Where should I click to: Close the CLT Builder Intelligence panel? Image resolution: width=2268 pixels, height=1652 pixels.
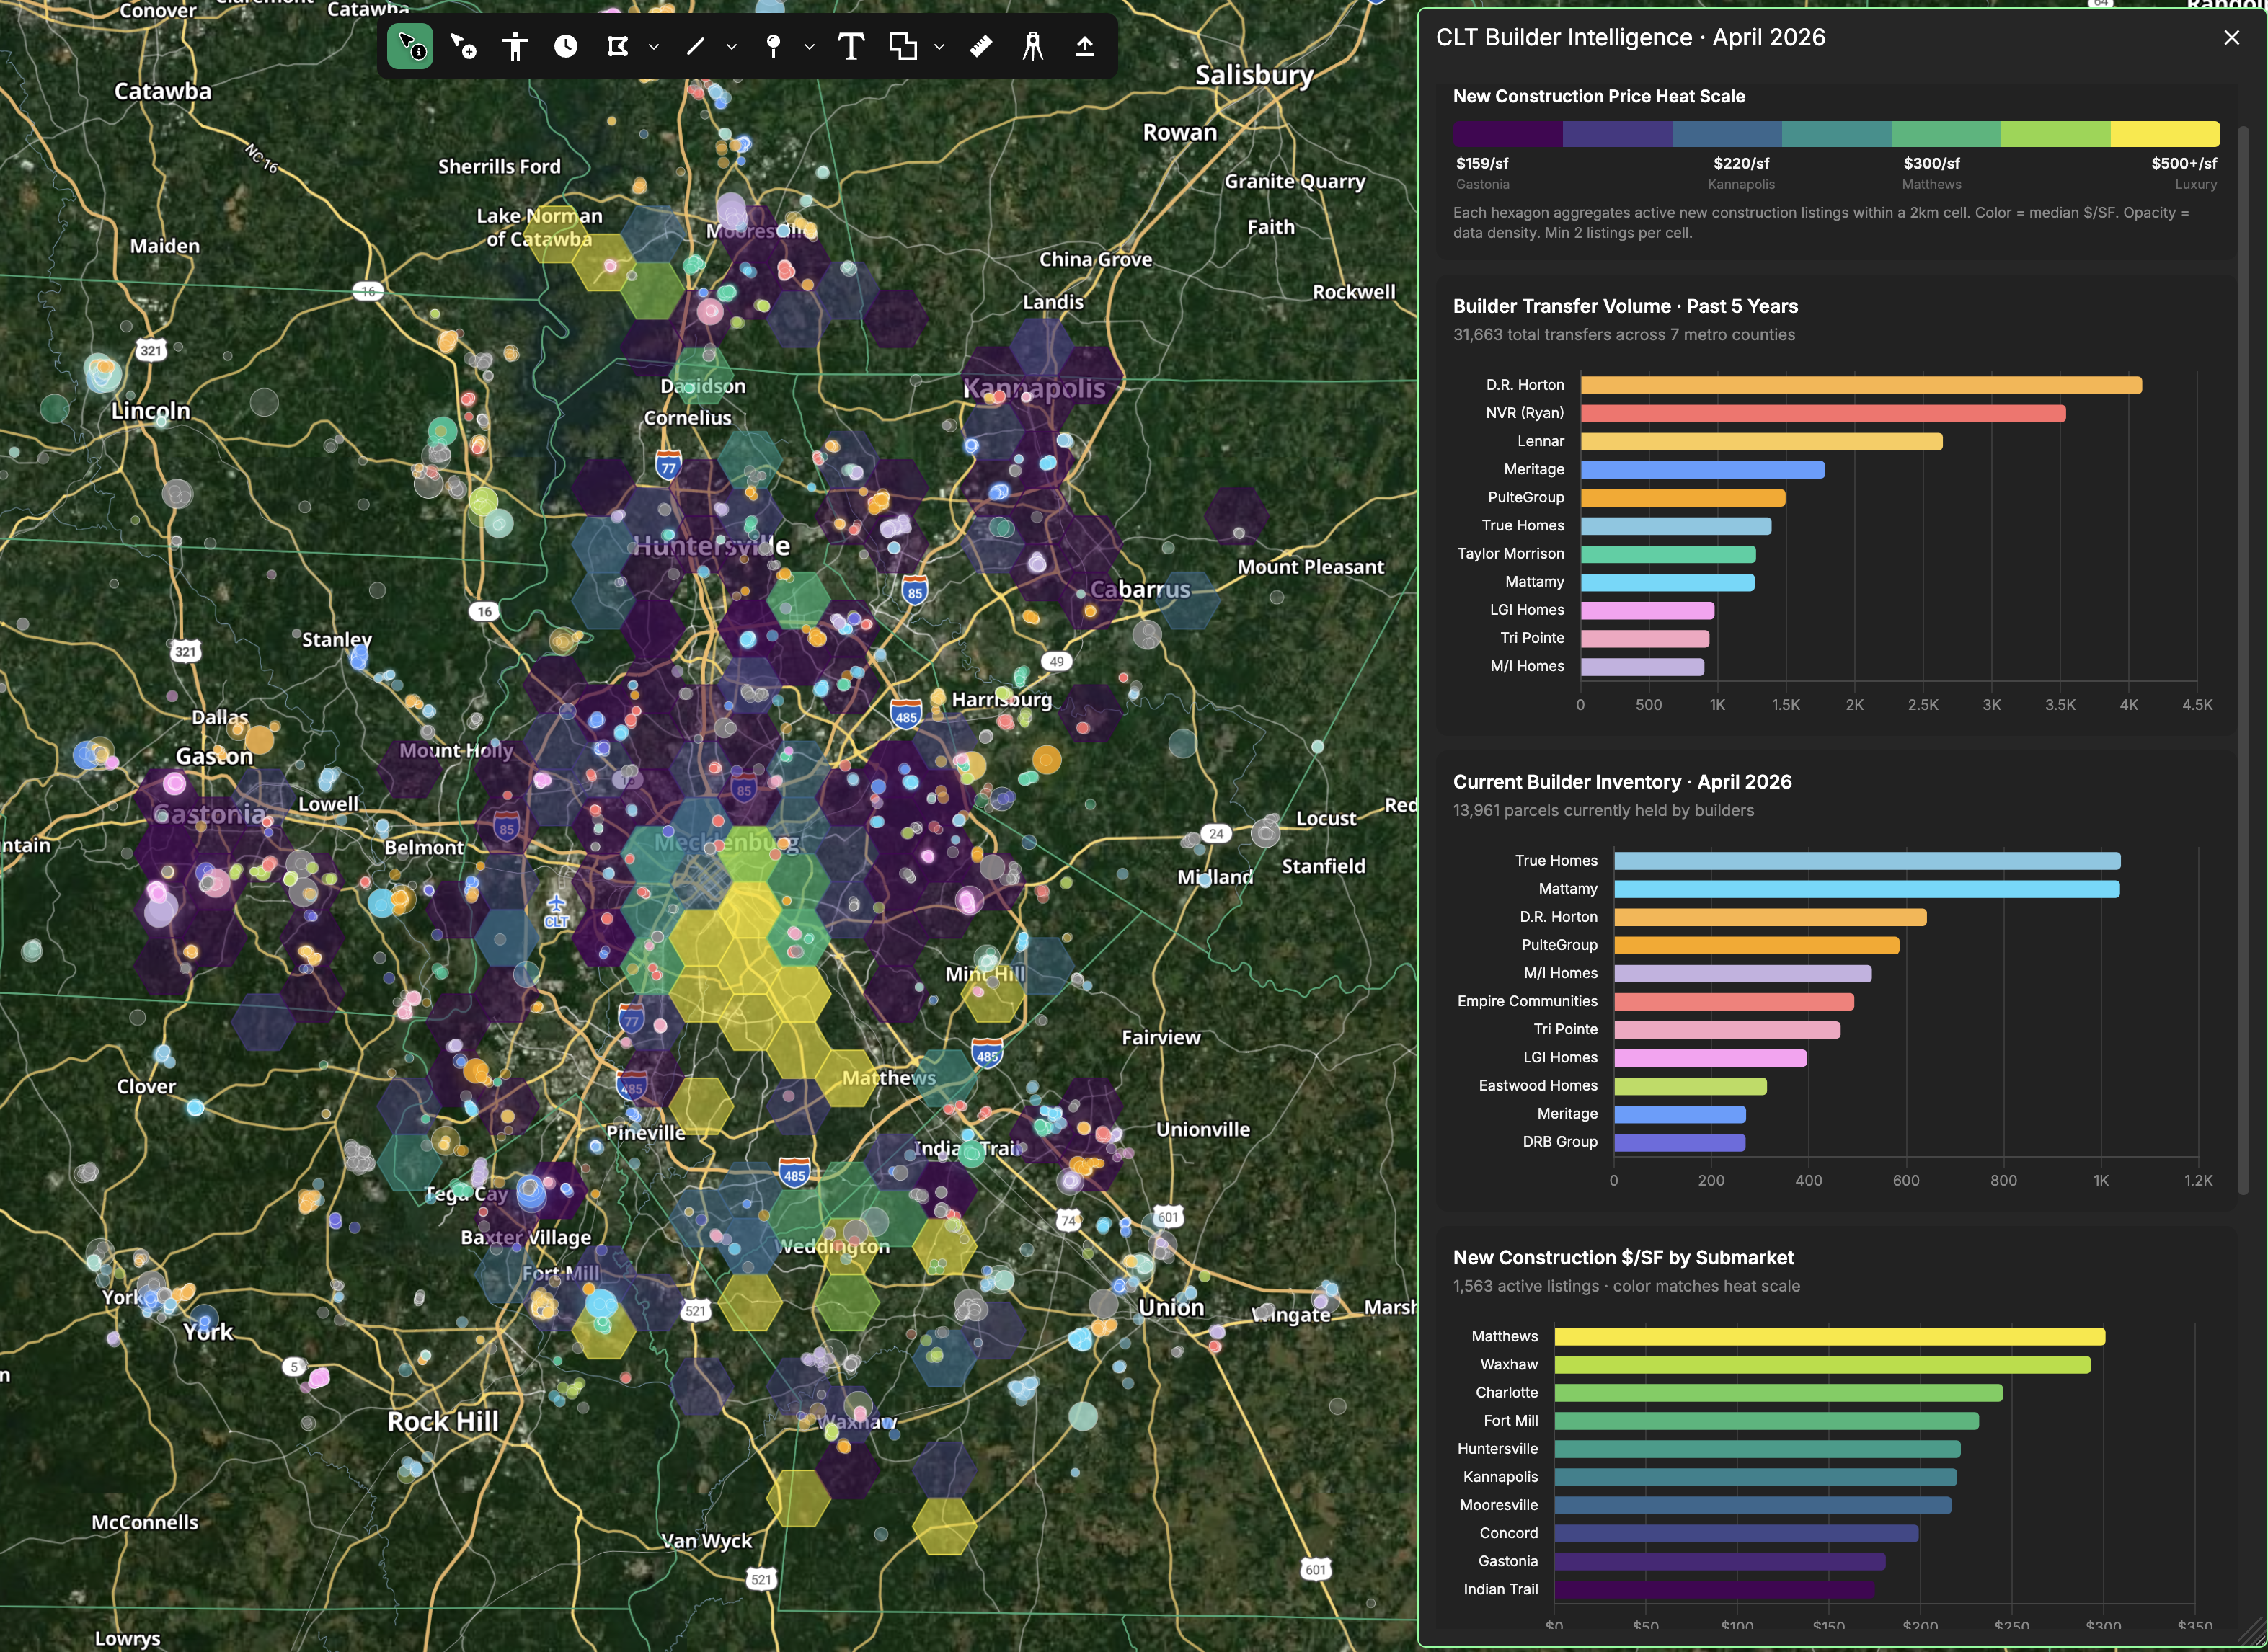click(2232, 38)
